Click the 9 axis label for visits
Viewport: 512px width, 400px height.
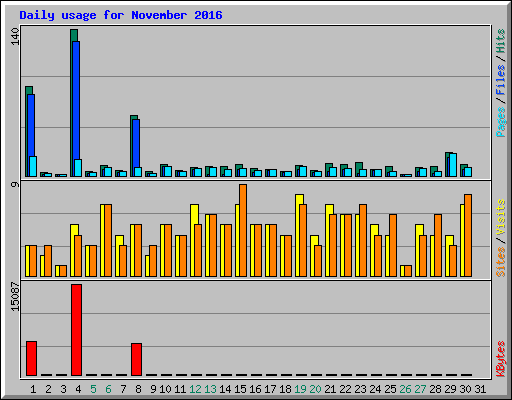15,184
